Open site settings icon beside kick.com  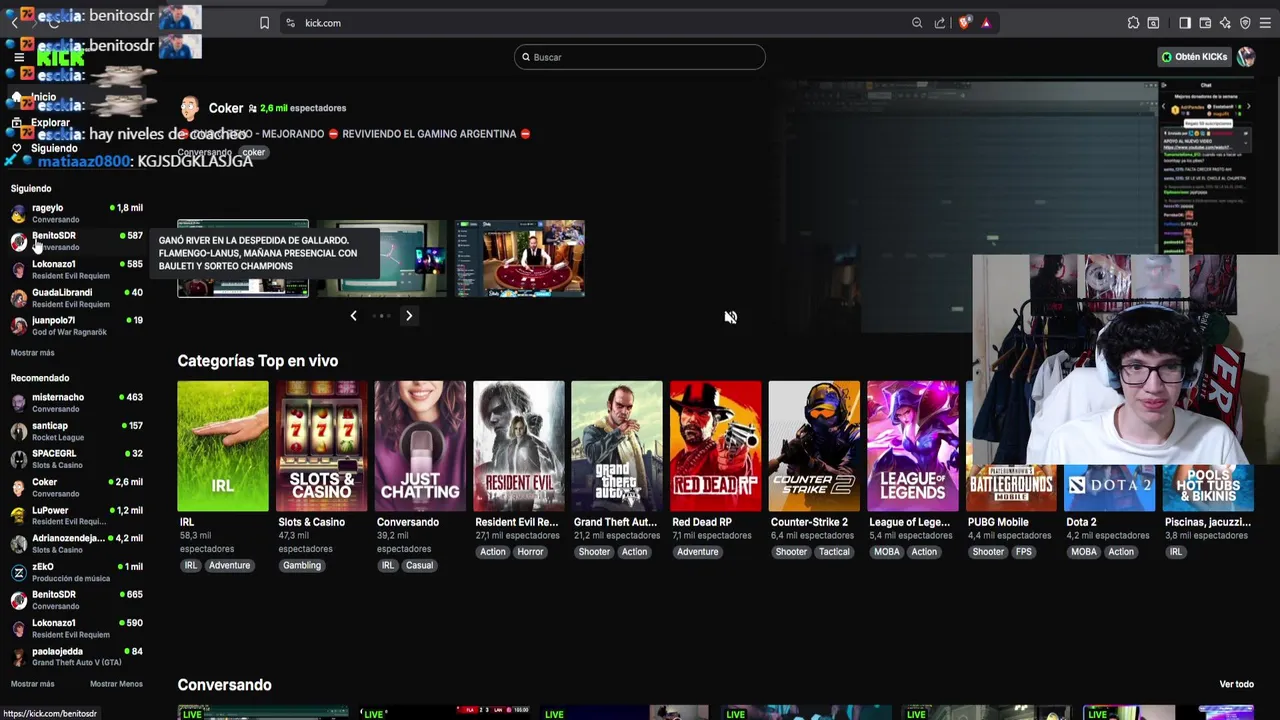point(290,23)
